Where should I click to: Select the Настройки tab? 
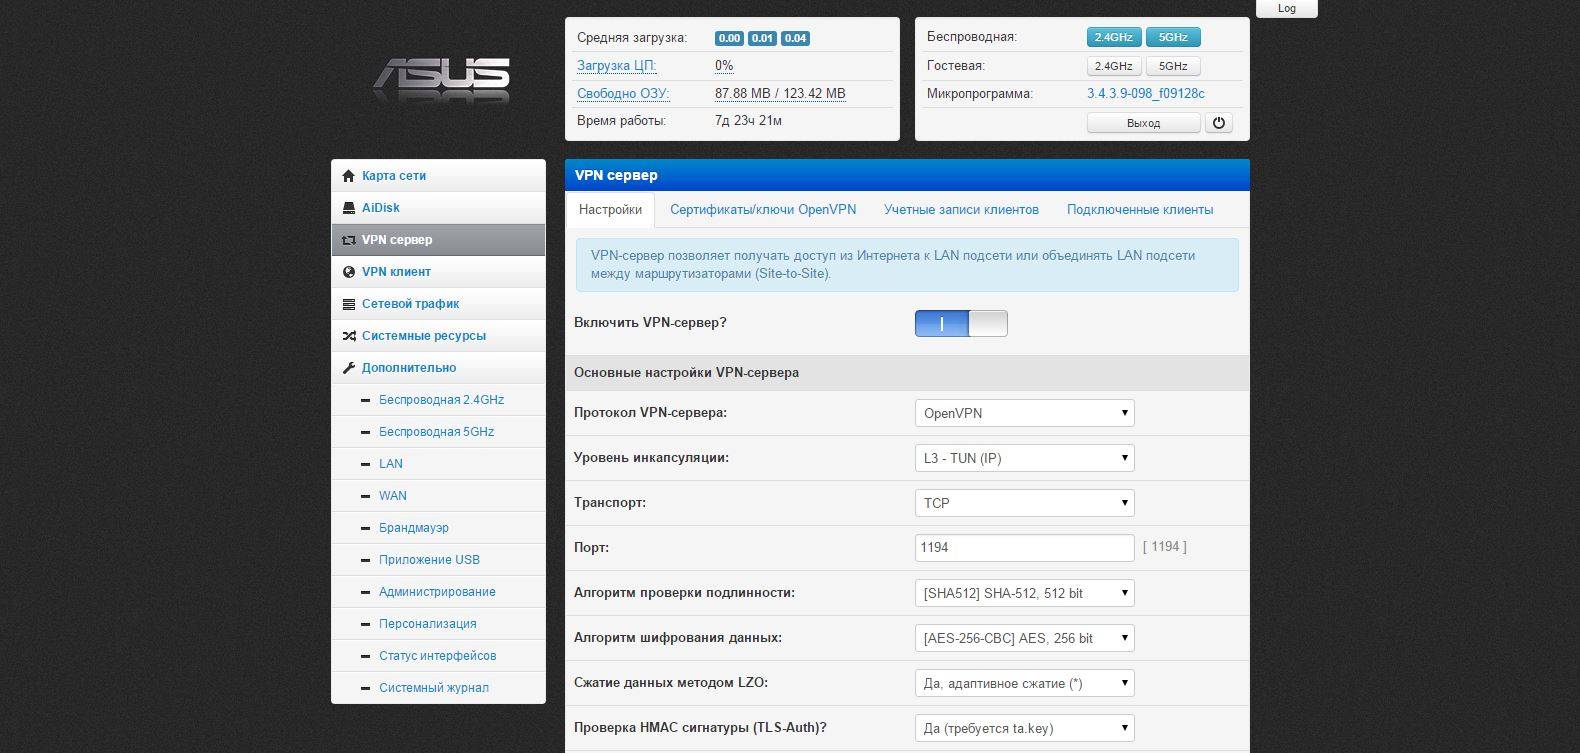tap(610, 210)
